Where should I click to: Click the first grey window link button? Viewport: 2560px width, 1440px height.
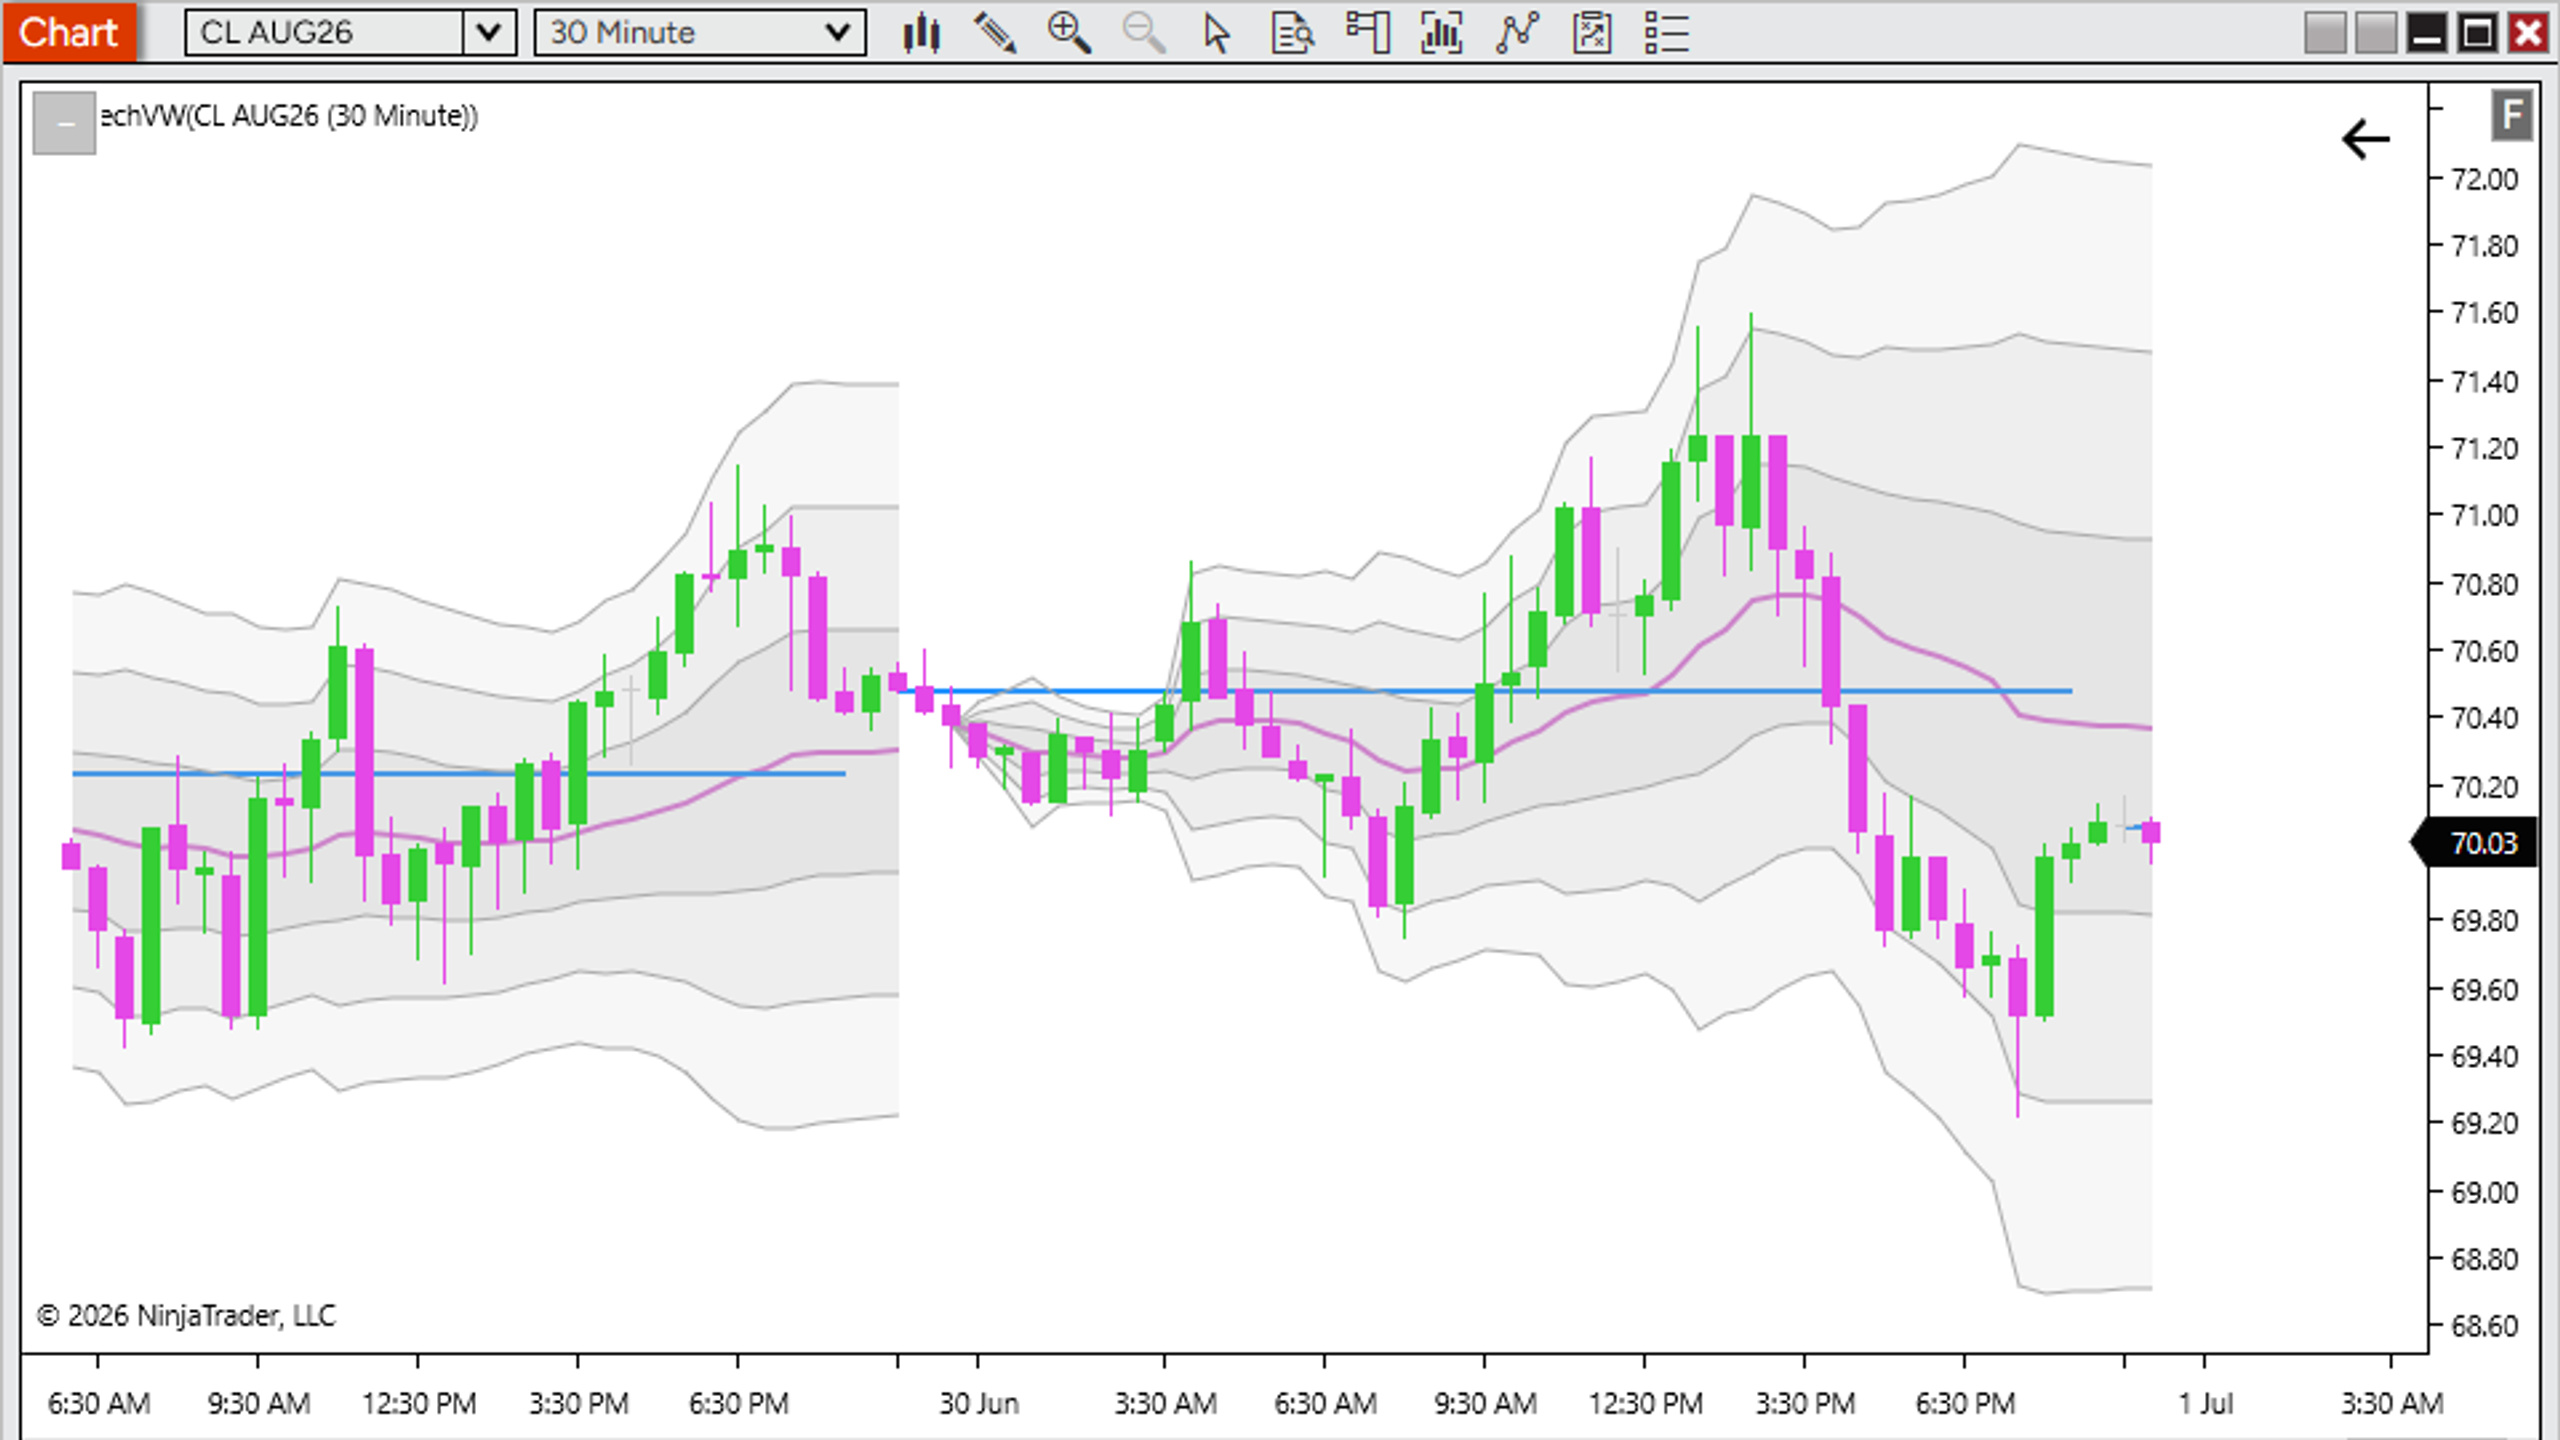coord(2325,34)
